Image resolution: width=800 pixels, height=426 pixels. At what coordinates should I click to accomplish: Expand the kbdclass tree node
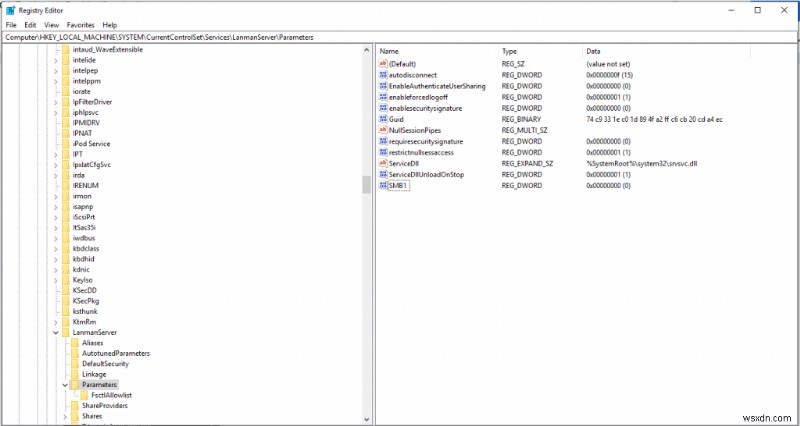point(56,248)
